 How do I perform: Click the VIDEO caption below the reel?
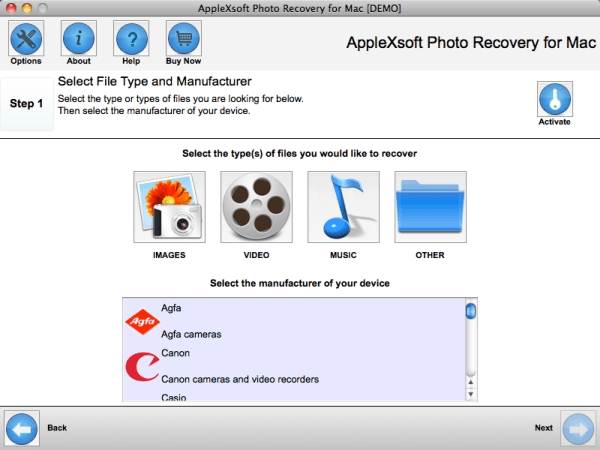click(x=256, y=255)
